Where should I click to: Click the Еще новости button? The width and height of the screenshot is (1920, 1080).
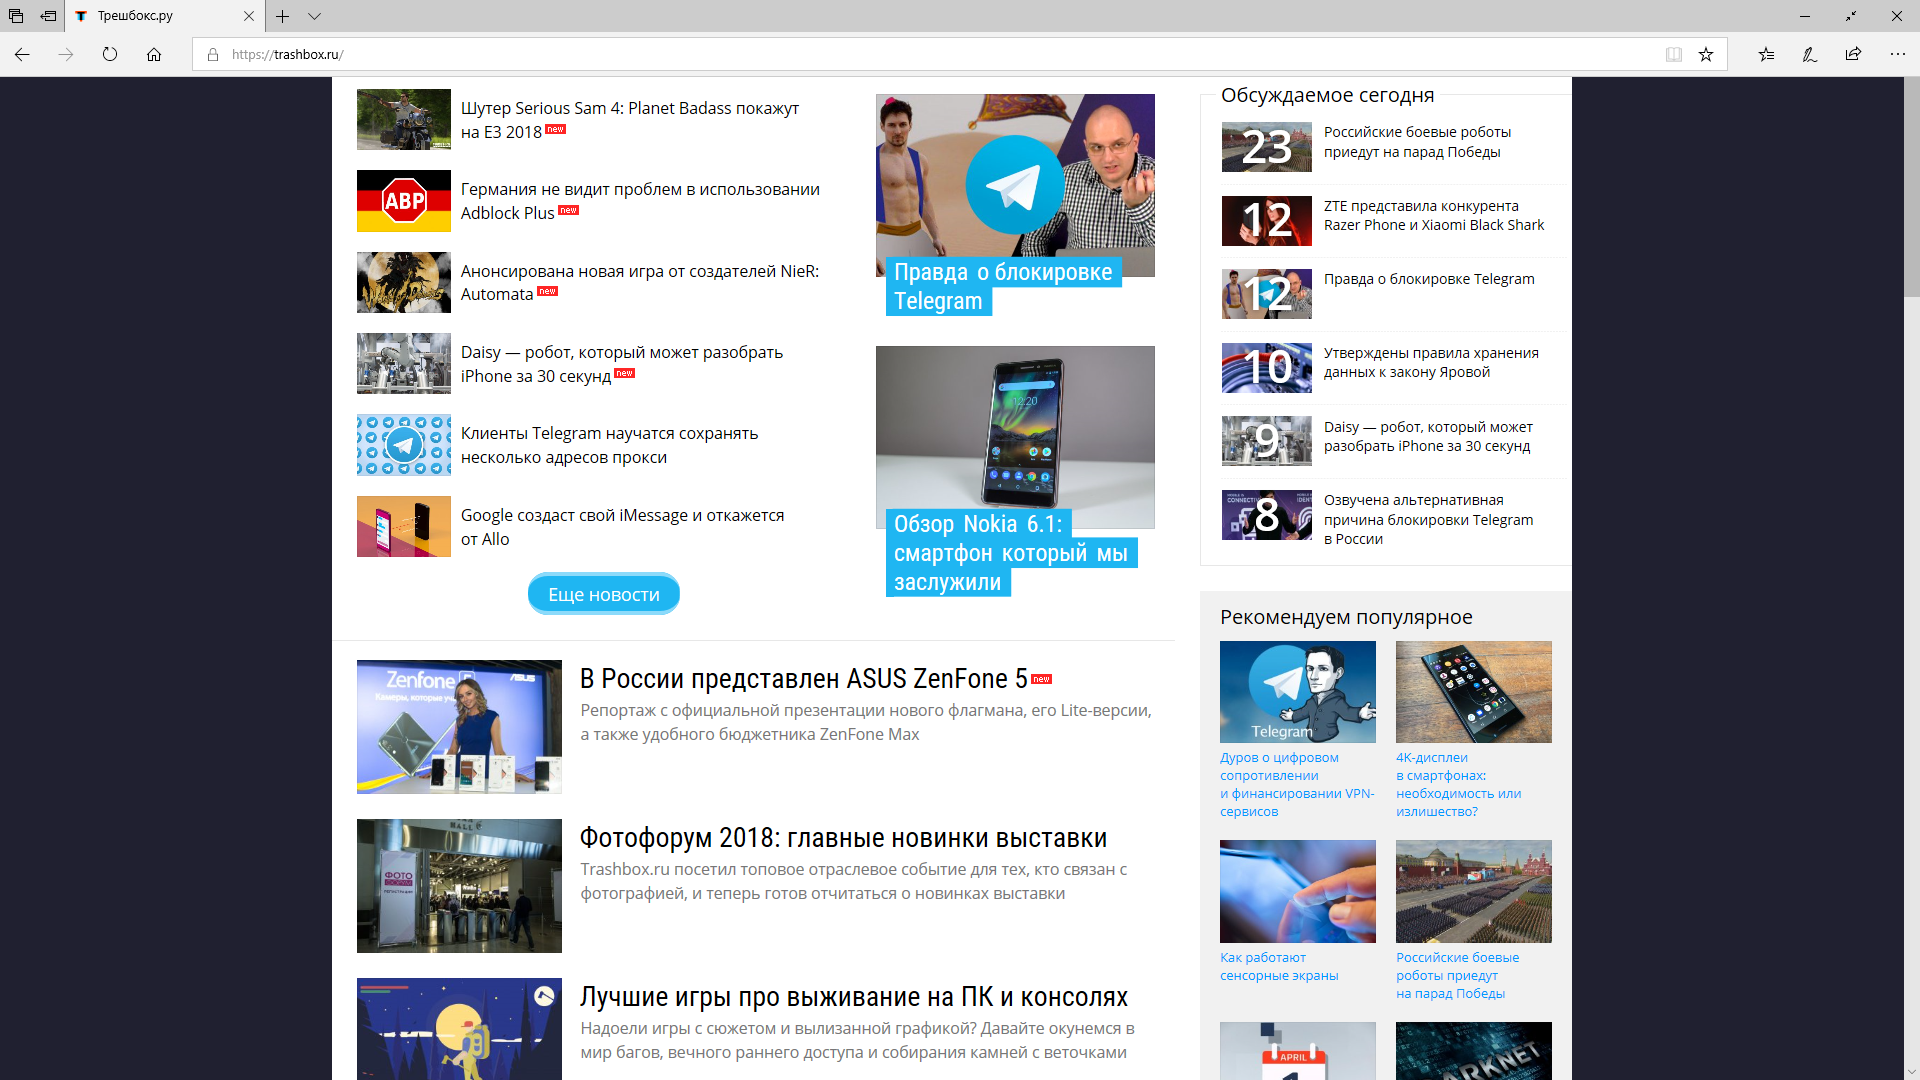click(x=604, y=594)
